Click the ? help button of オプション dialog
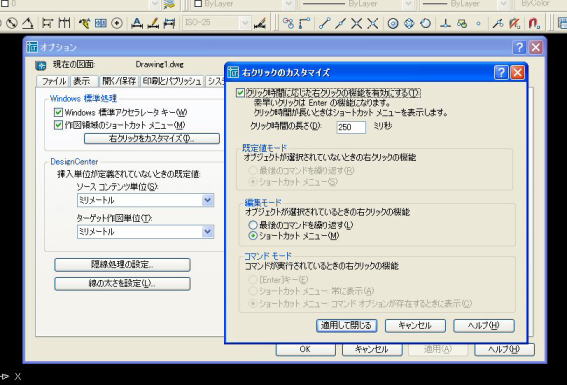 click(x=519, y=47)
